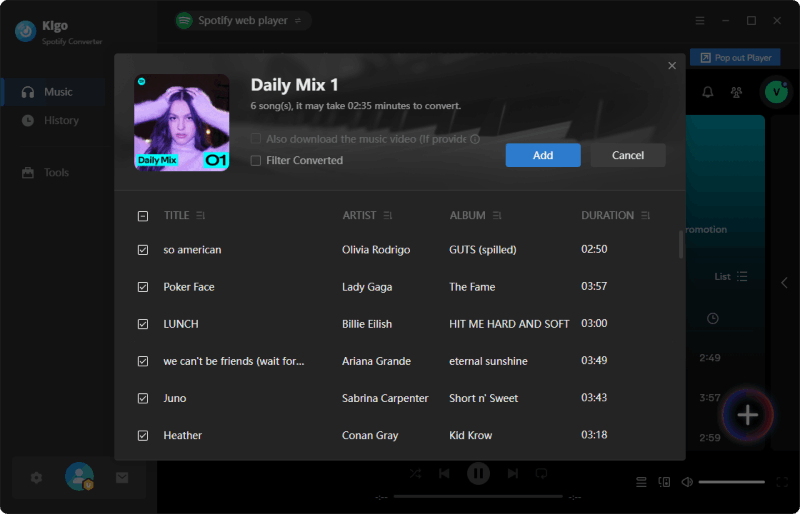This screenshot has width=800, height=514.
Task: Skip to next track
Action: pos(513,474)
